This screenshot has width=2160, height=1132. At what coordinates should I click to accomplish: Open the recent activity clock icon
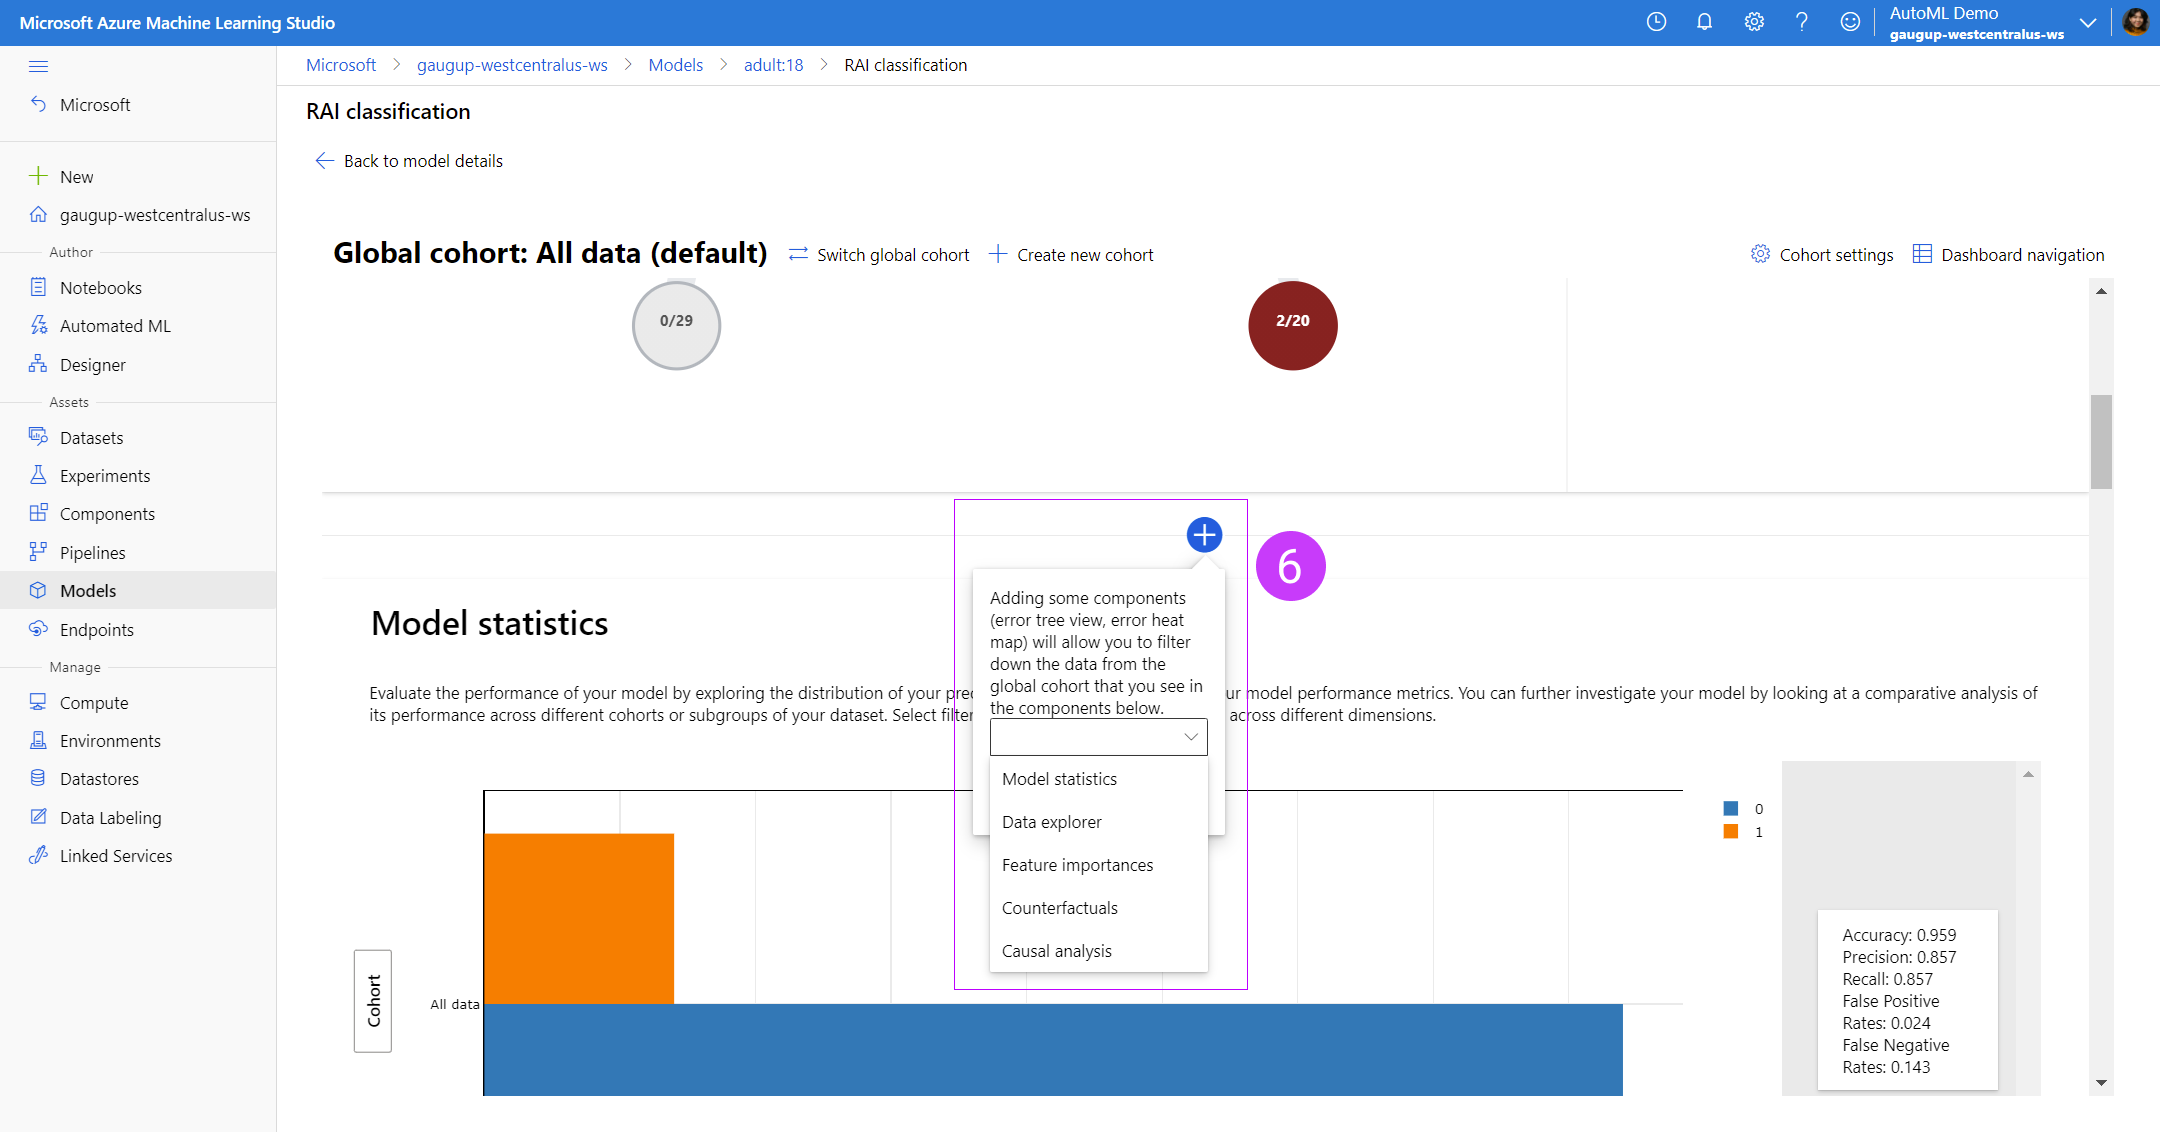[x=1656, y=22]
